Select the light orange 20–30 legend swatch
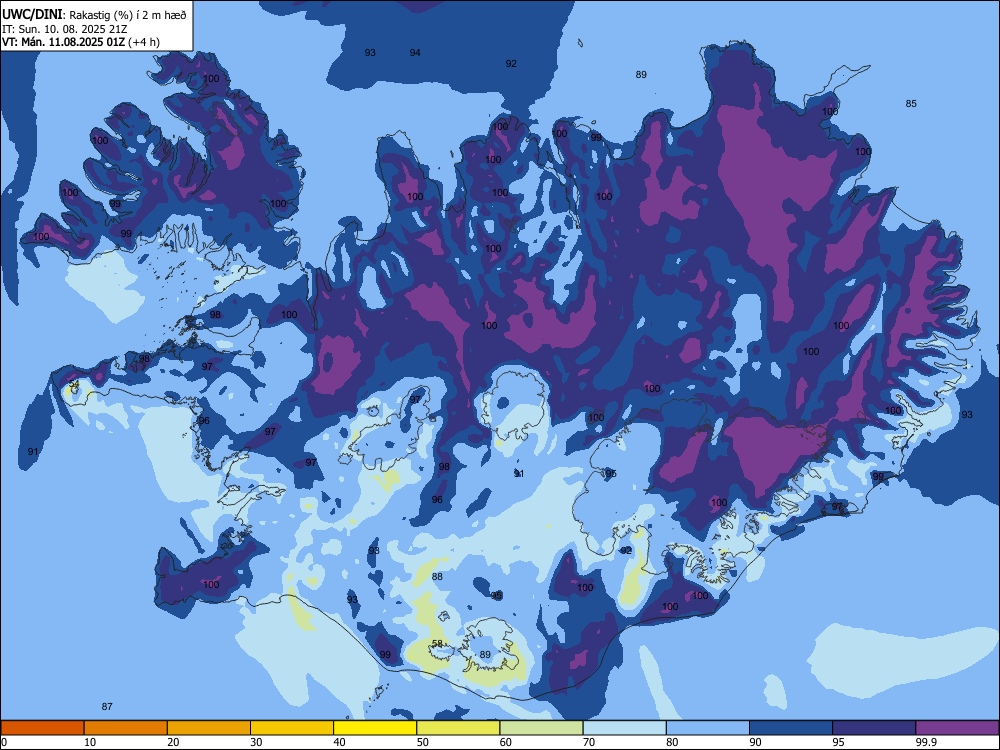This screenshot has height=750, width=1000. 209,728
